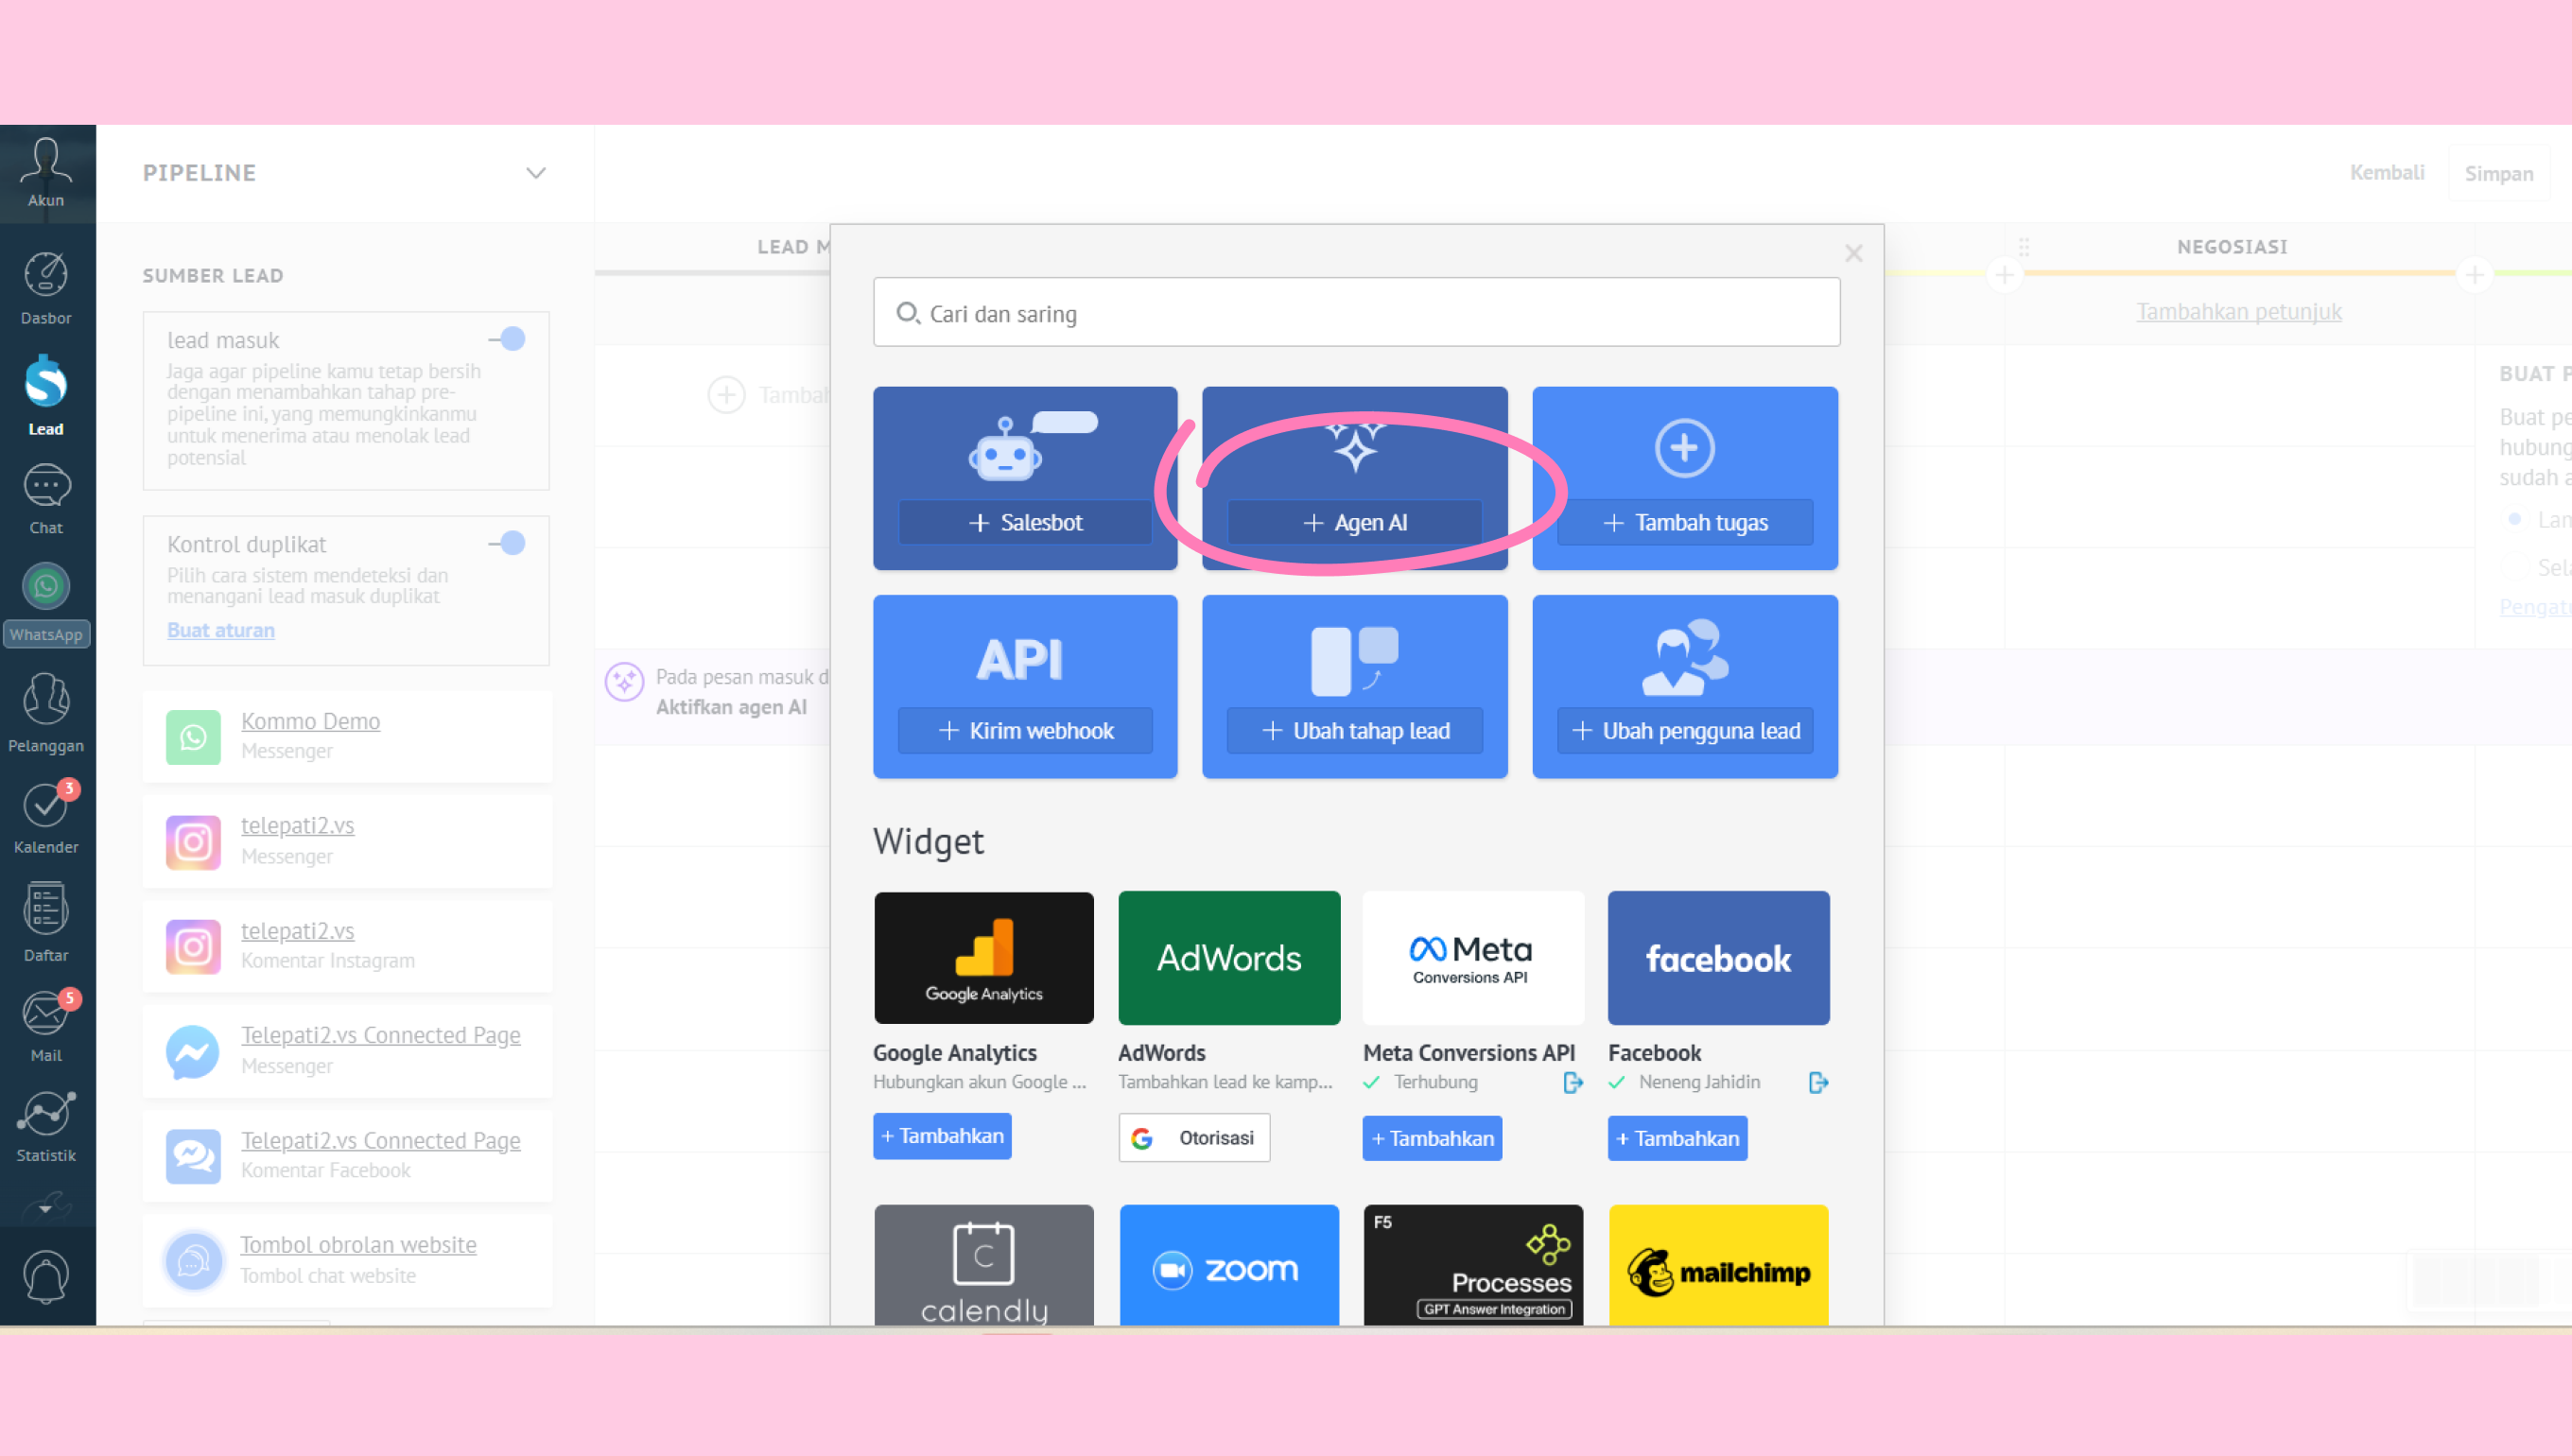Add the Google Analytics widget via Tambahkan
Screen dimensions: 2572x1456
(942, 1136)
